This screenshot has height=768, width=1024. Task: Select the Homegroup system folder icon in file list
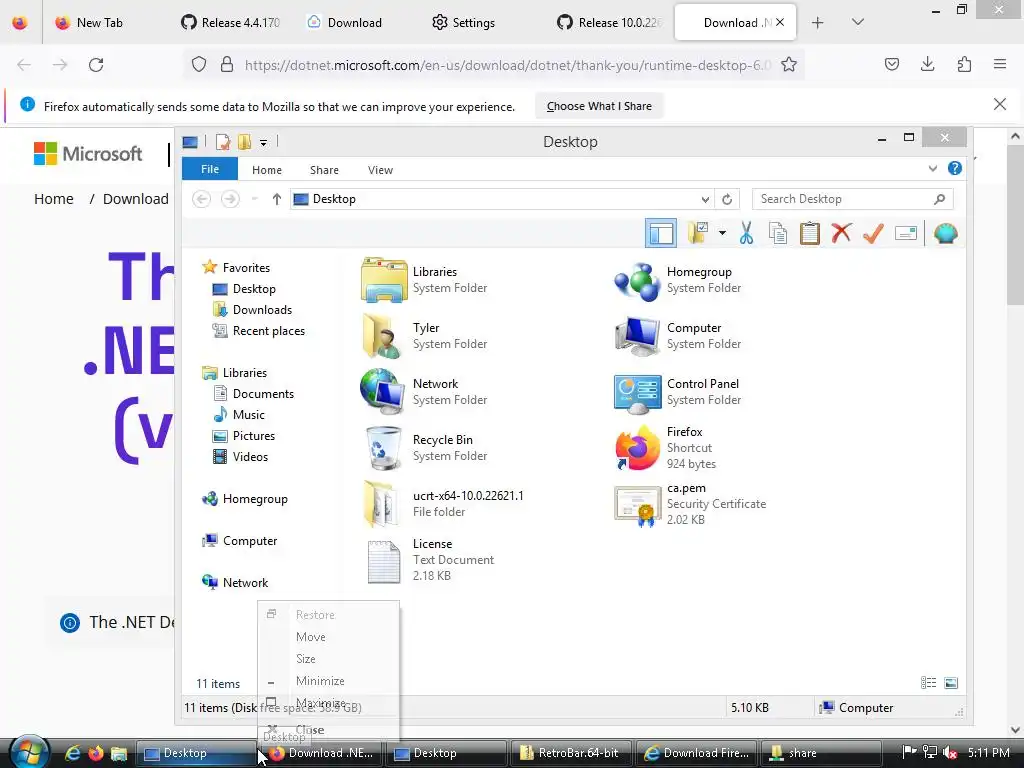[637, 281]
